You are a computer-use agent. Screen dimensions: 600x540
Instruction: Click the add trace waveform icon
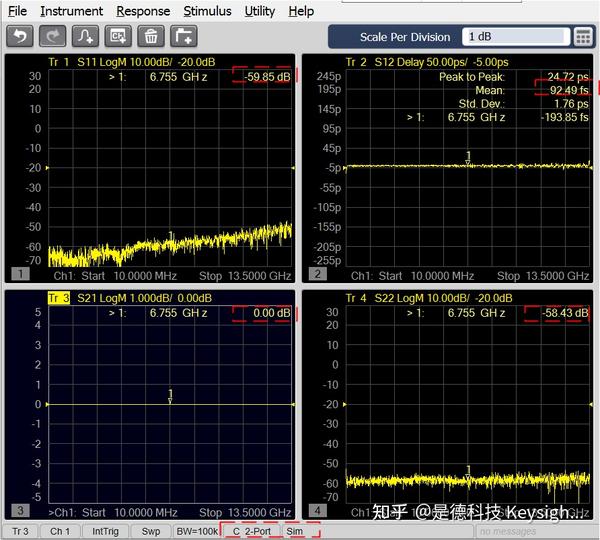(x=86, y=37)
